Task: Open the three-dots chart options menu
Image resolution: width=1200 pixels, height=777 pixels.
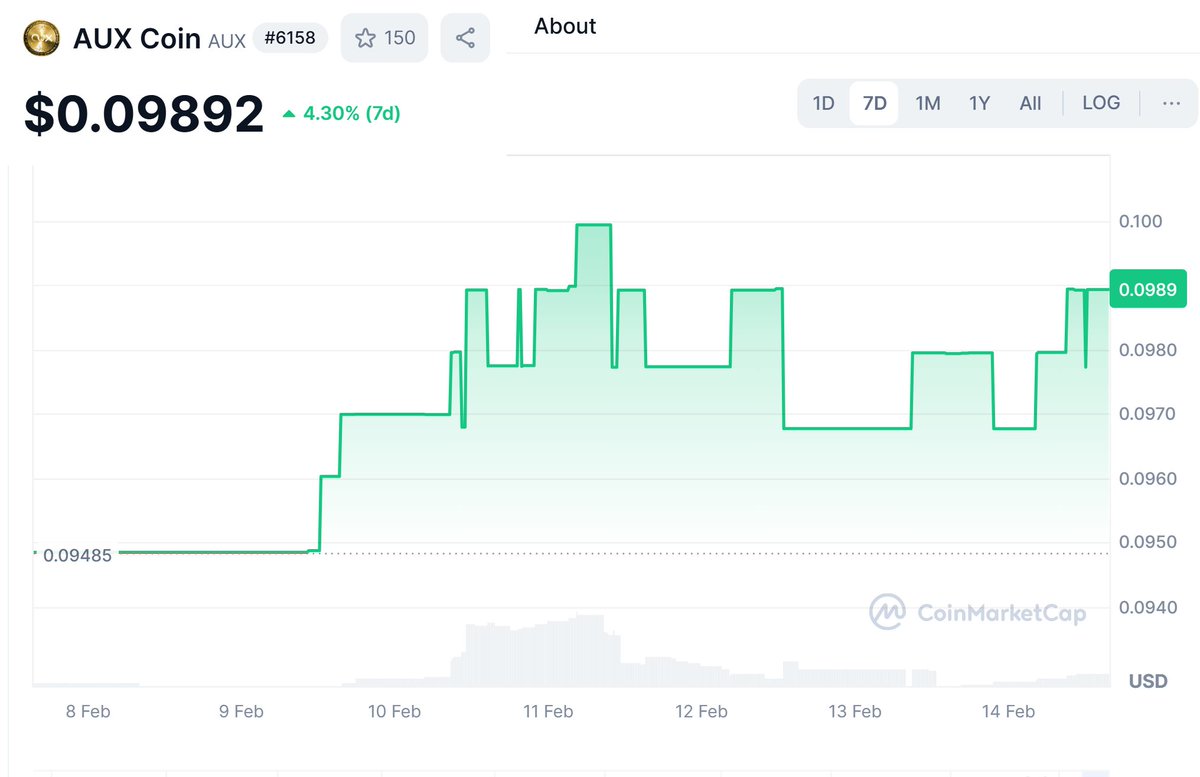Action: [x=1172, y=103]
